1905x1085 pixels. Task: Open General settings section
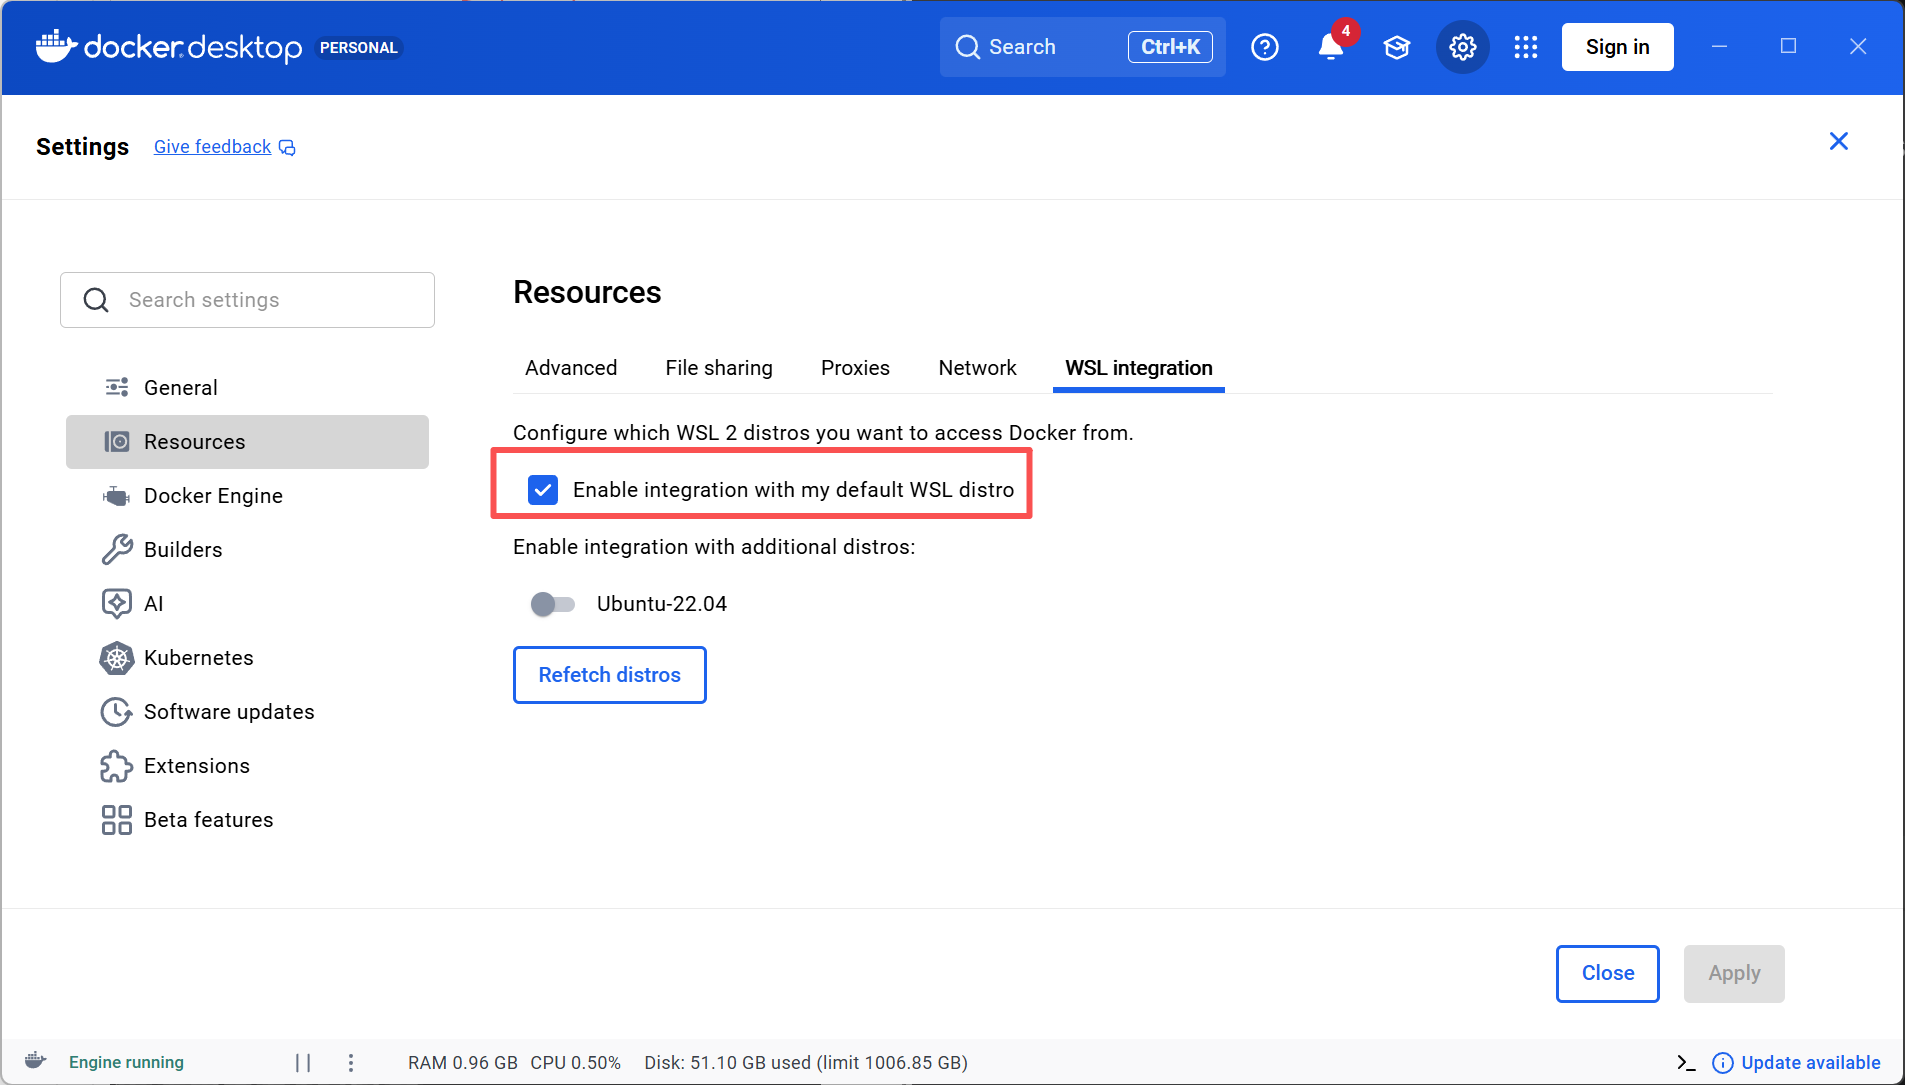(247, 387)
